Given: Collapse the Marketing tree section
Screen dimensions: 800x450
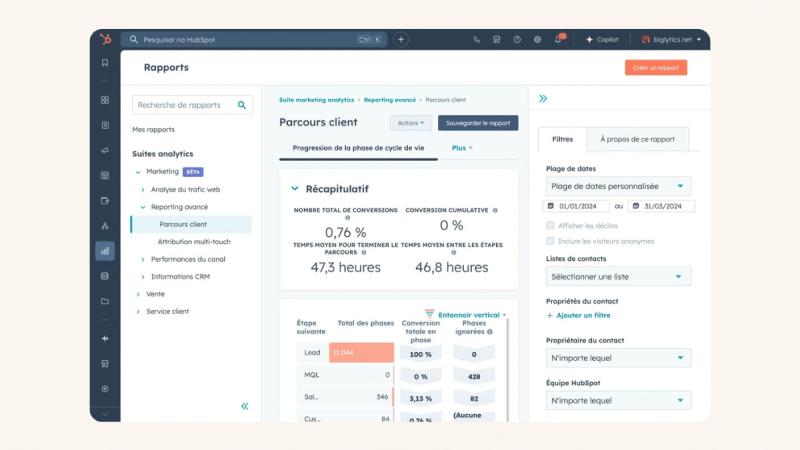Looking at the screenshot, I should [x=138, y=172].
